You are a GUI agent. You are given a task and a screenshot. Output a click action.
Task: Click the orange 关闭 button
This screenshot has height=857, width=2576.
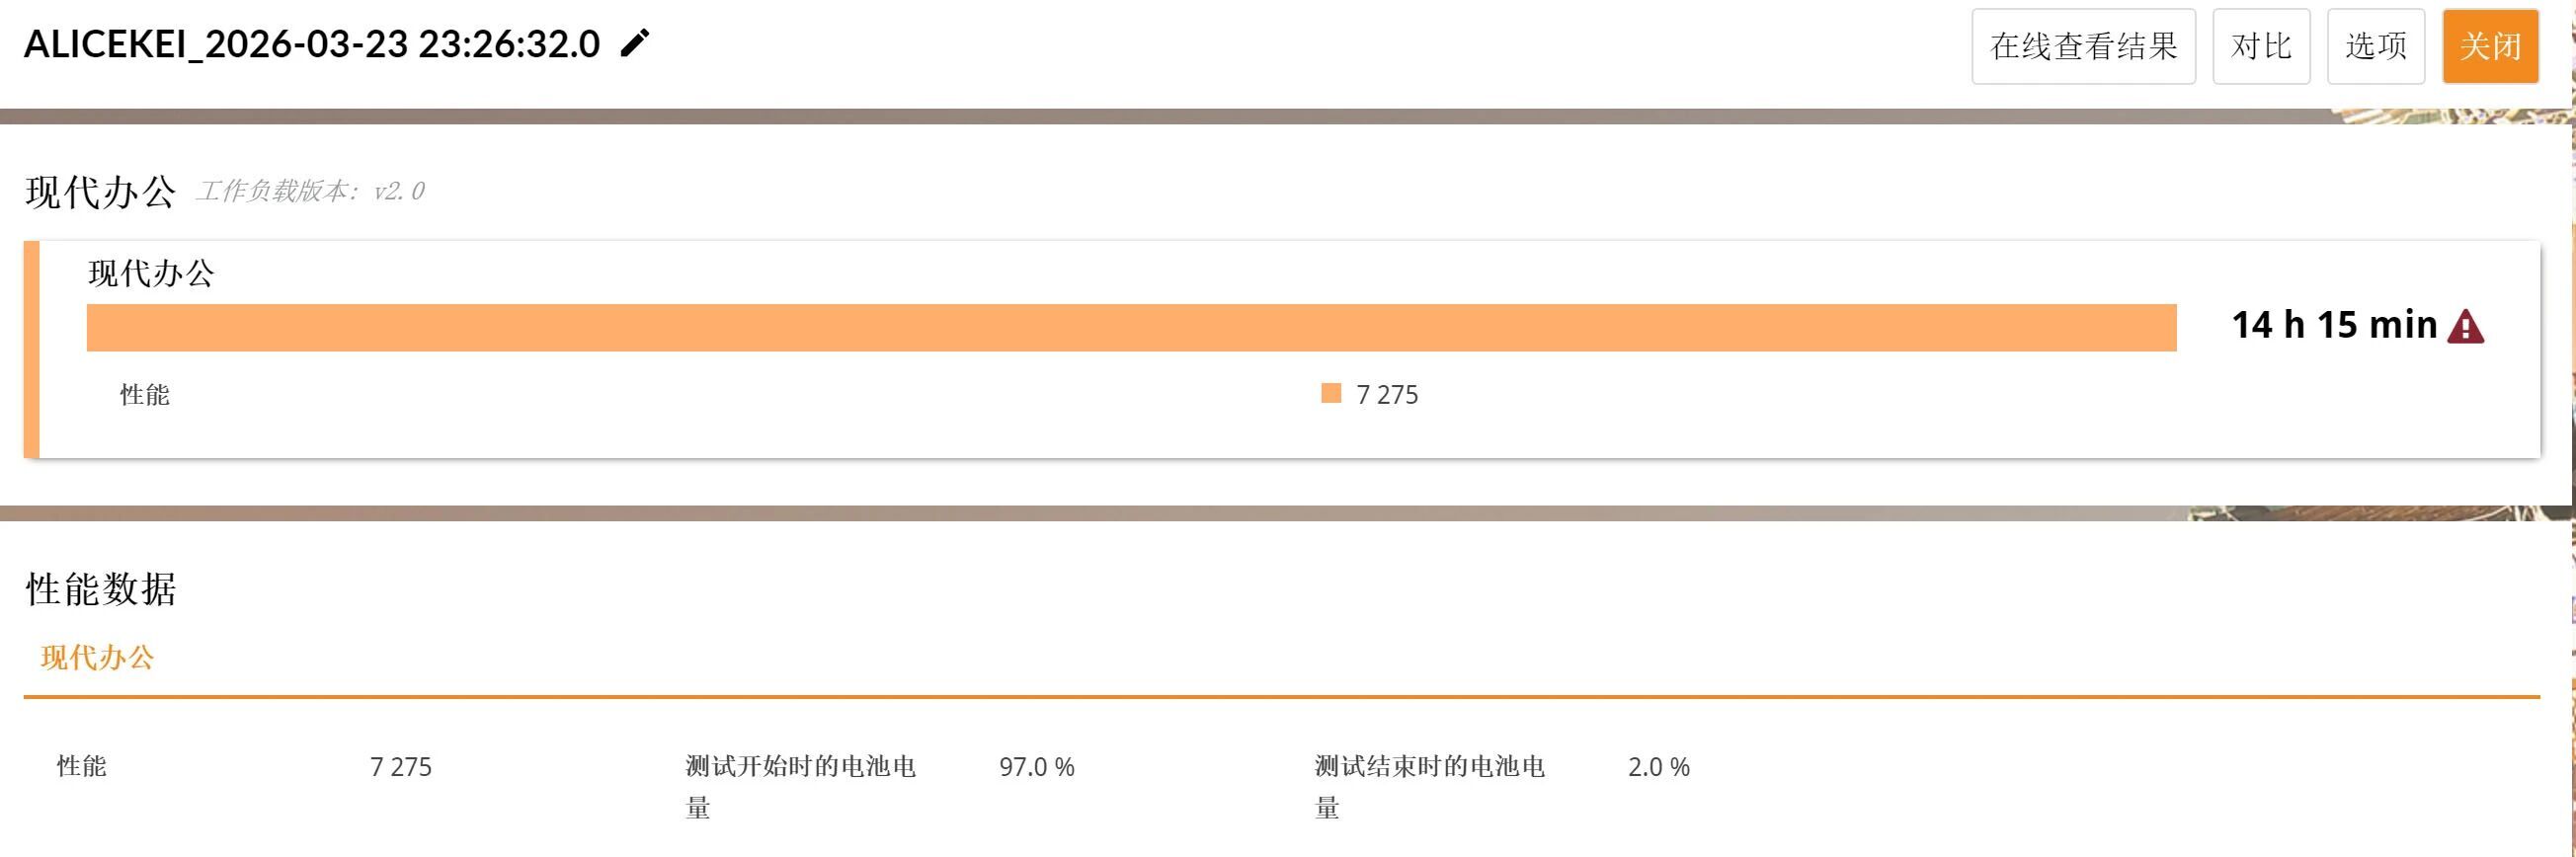2490,46
